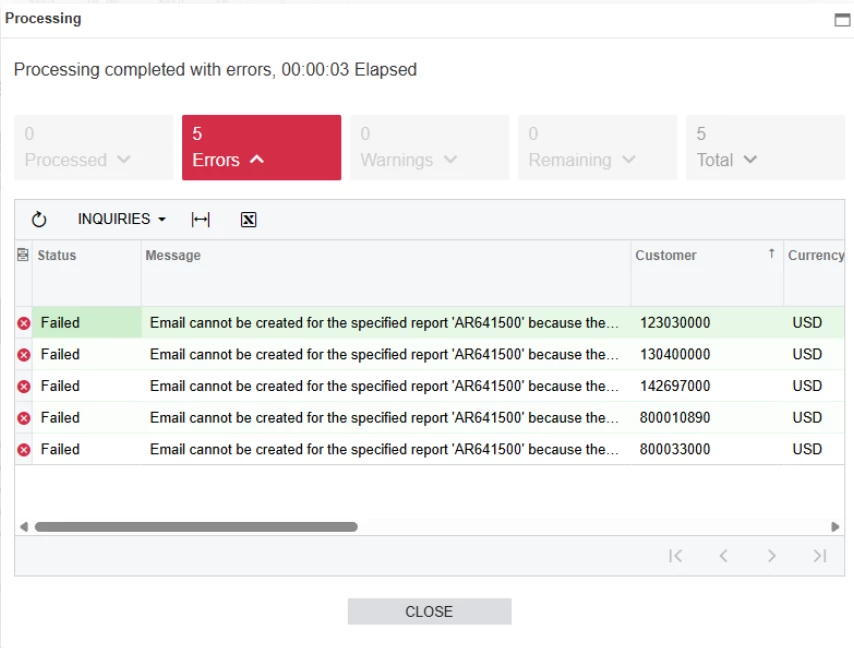Sort by the Customer column header
Viewport: 854px width, 648px height.
(707, 273)
